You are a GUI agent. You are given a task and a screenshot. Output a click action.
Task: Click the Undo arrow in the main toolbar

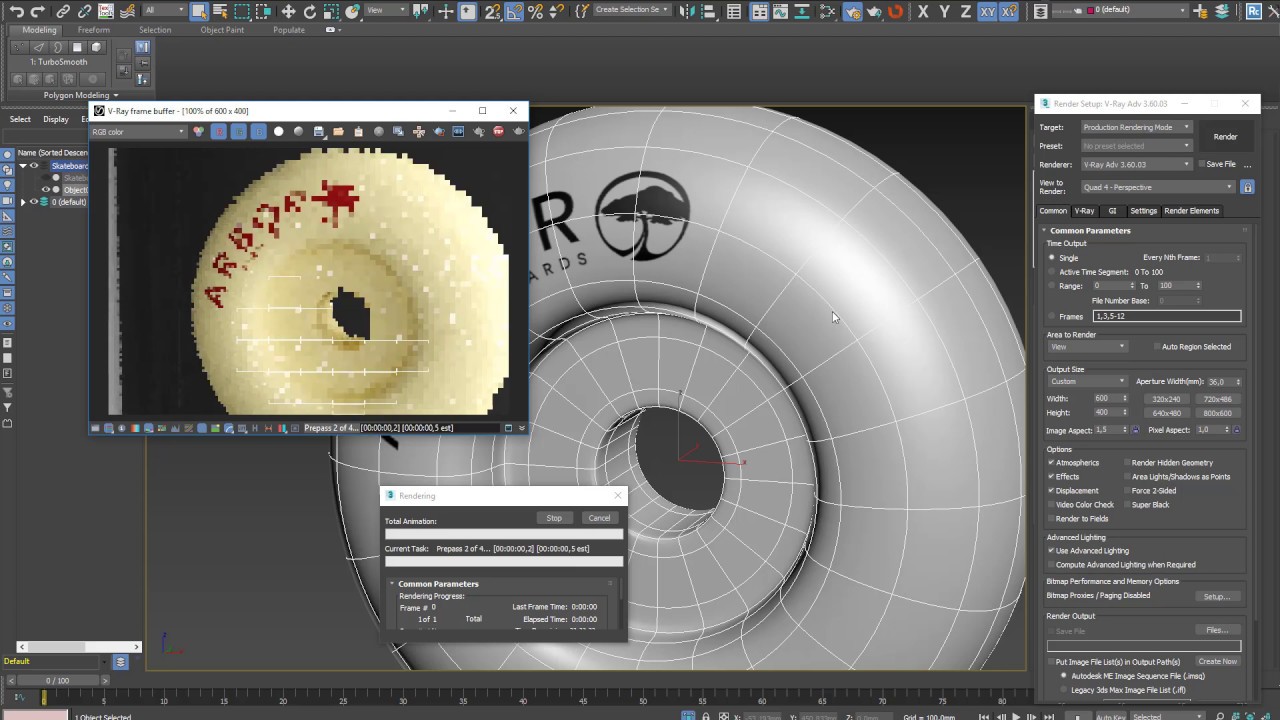tap(15, 11)
